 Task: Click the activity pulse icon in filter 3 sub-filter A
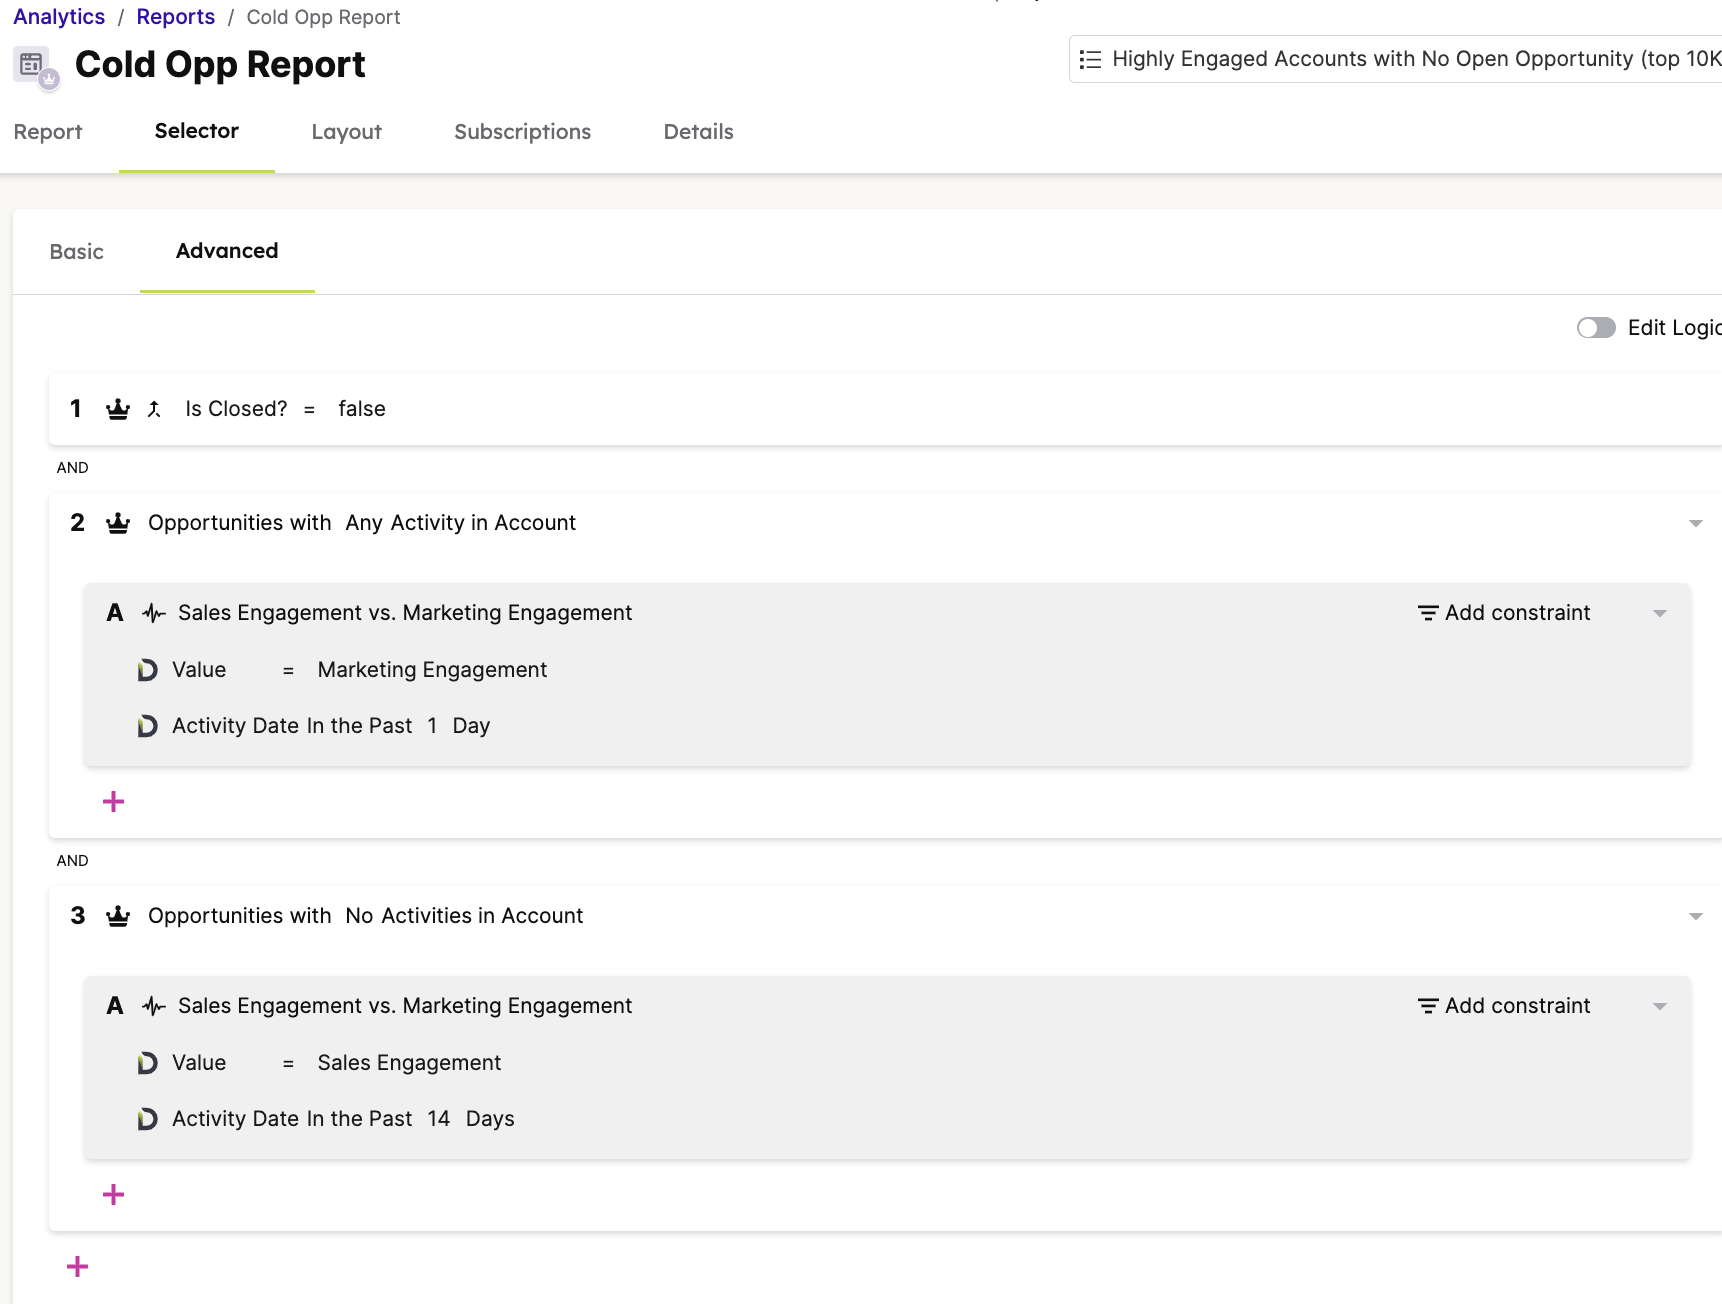coord(154,1006)
